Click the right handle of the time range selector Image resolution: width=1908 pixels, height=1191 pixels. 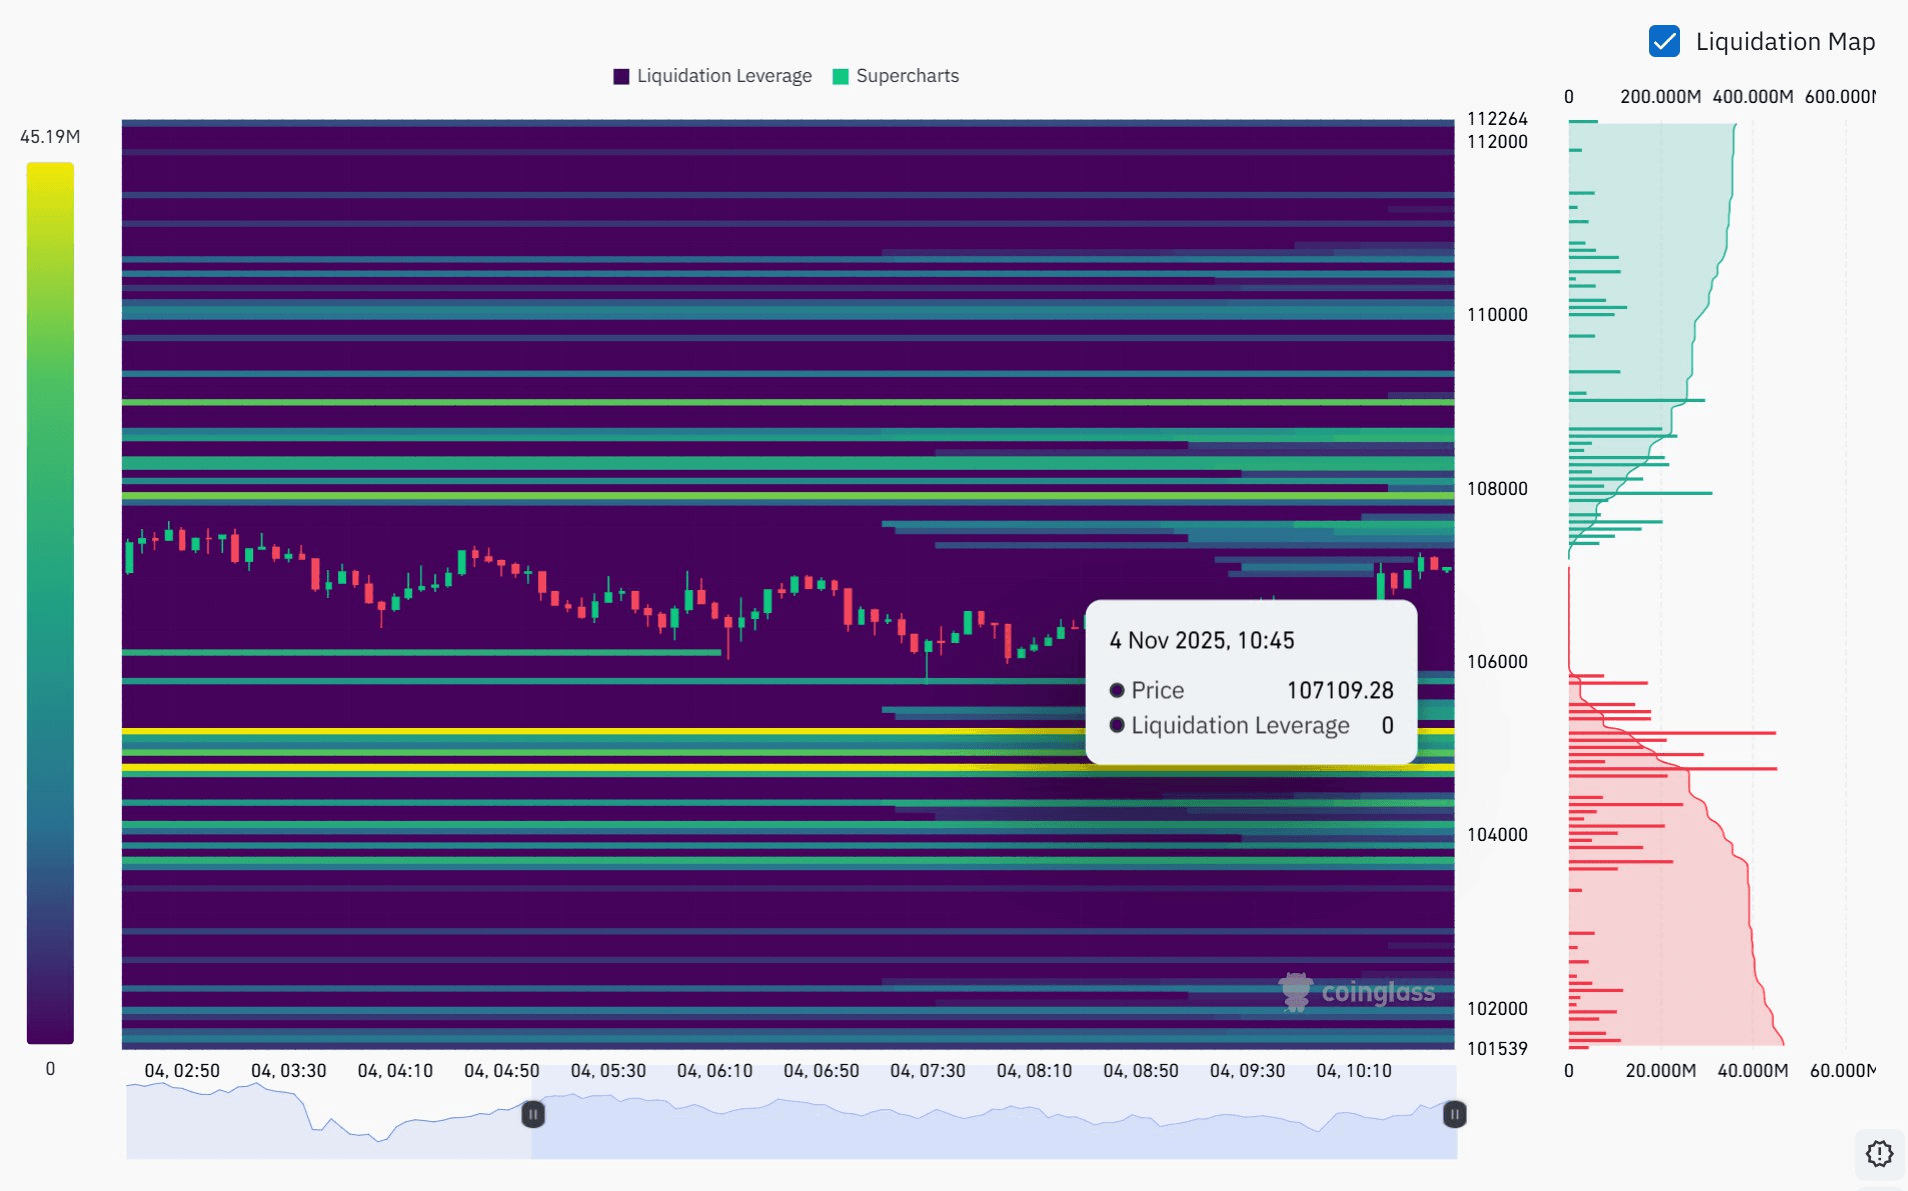point(1455,1114)
